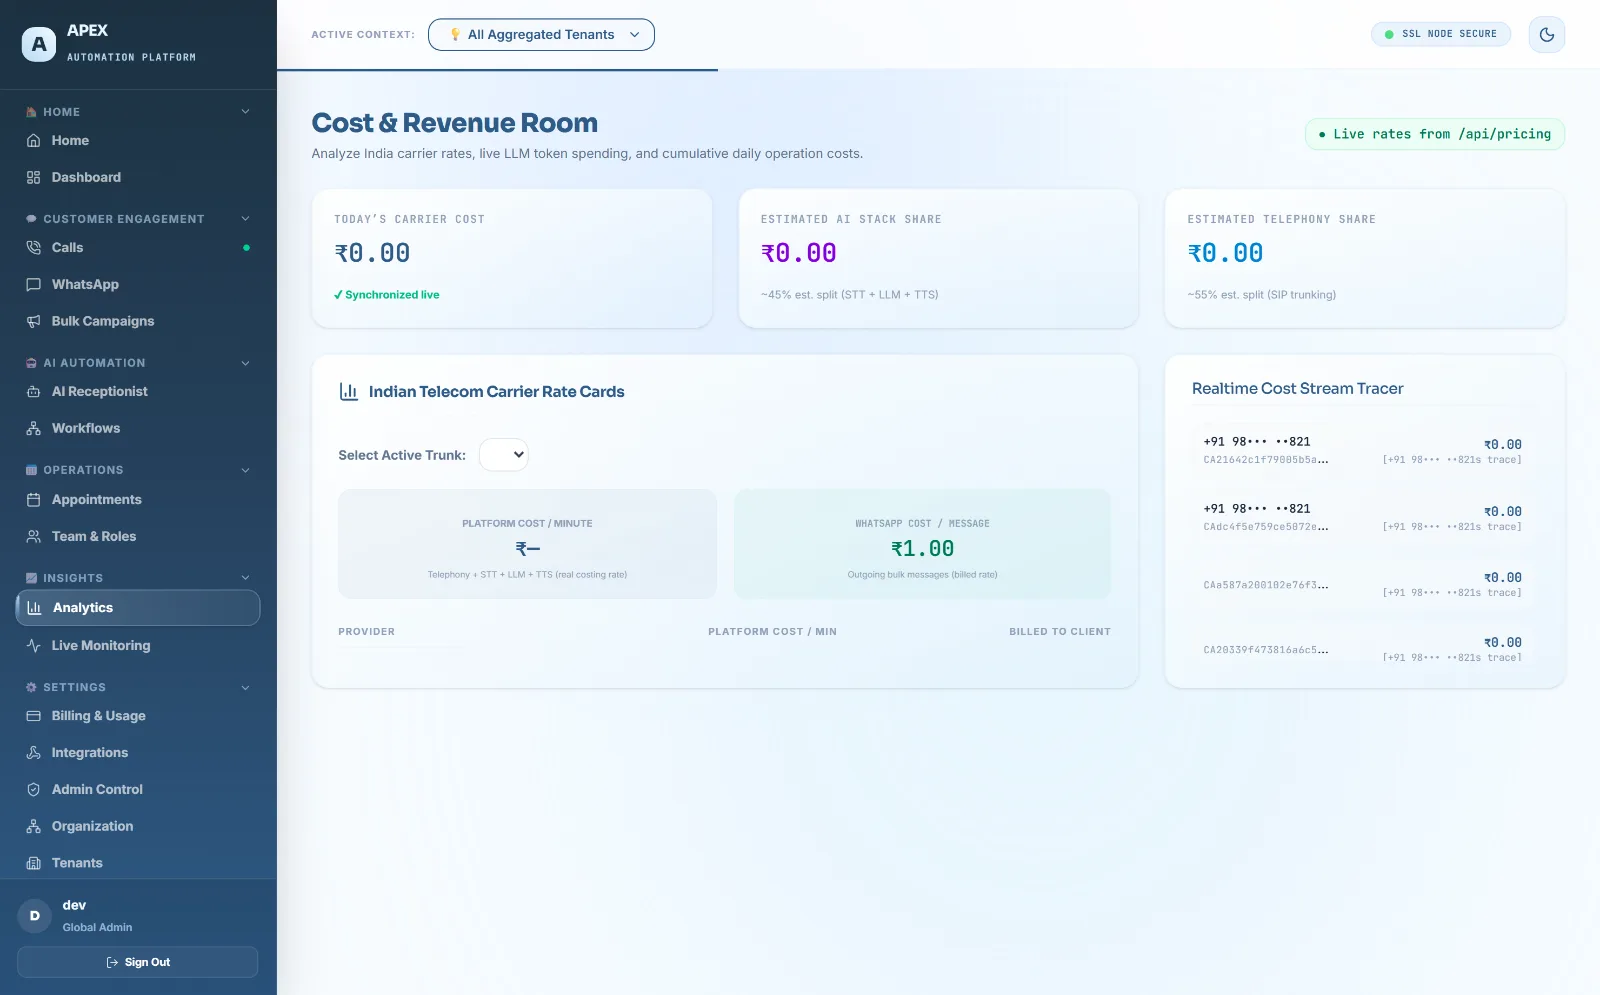The height and width of the screenshot is (995, 1600).
Task: Click the Estimated AI Stack Share card
Action: [938, 258]
